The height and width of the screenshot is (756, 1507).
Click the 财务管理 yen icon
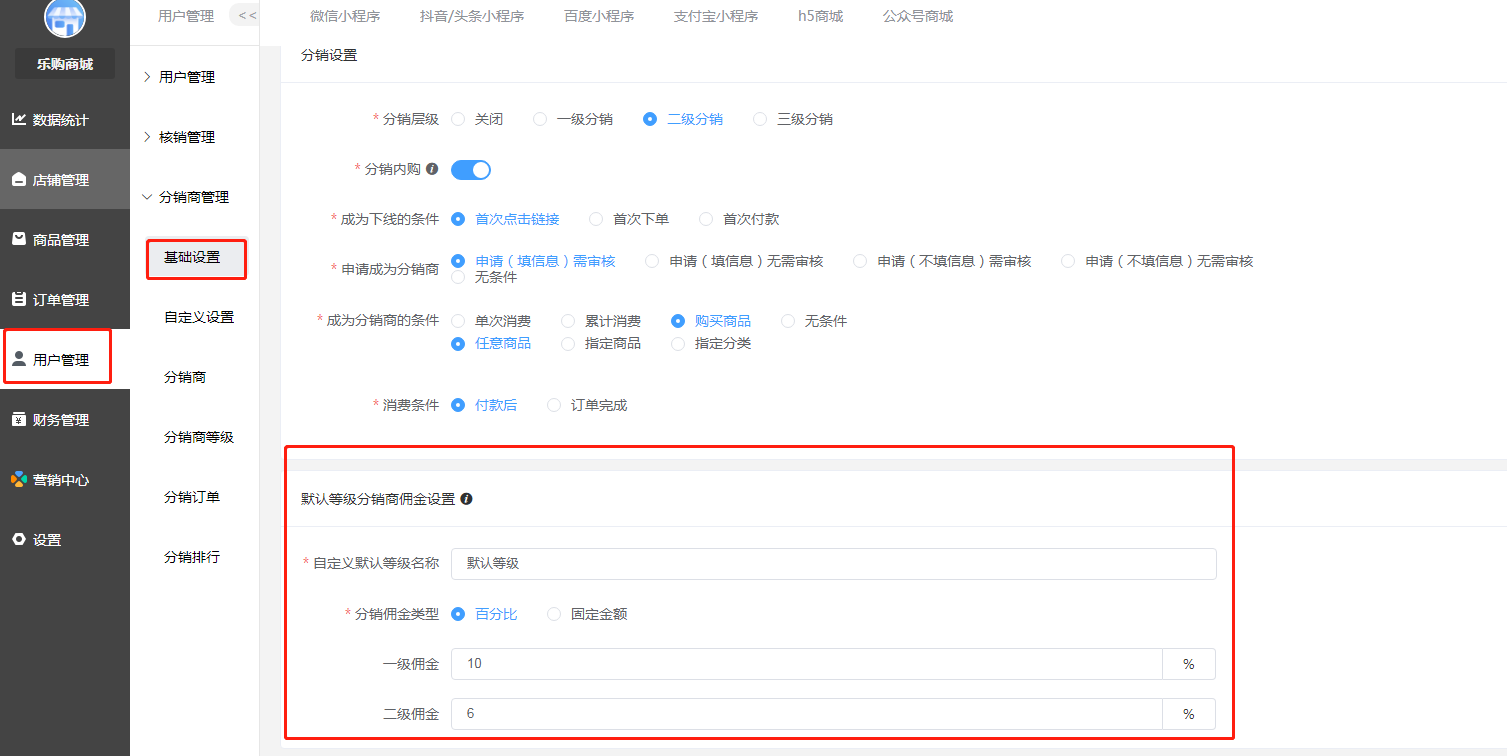[19, 419]
